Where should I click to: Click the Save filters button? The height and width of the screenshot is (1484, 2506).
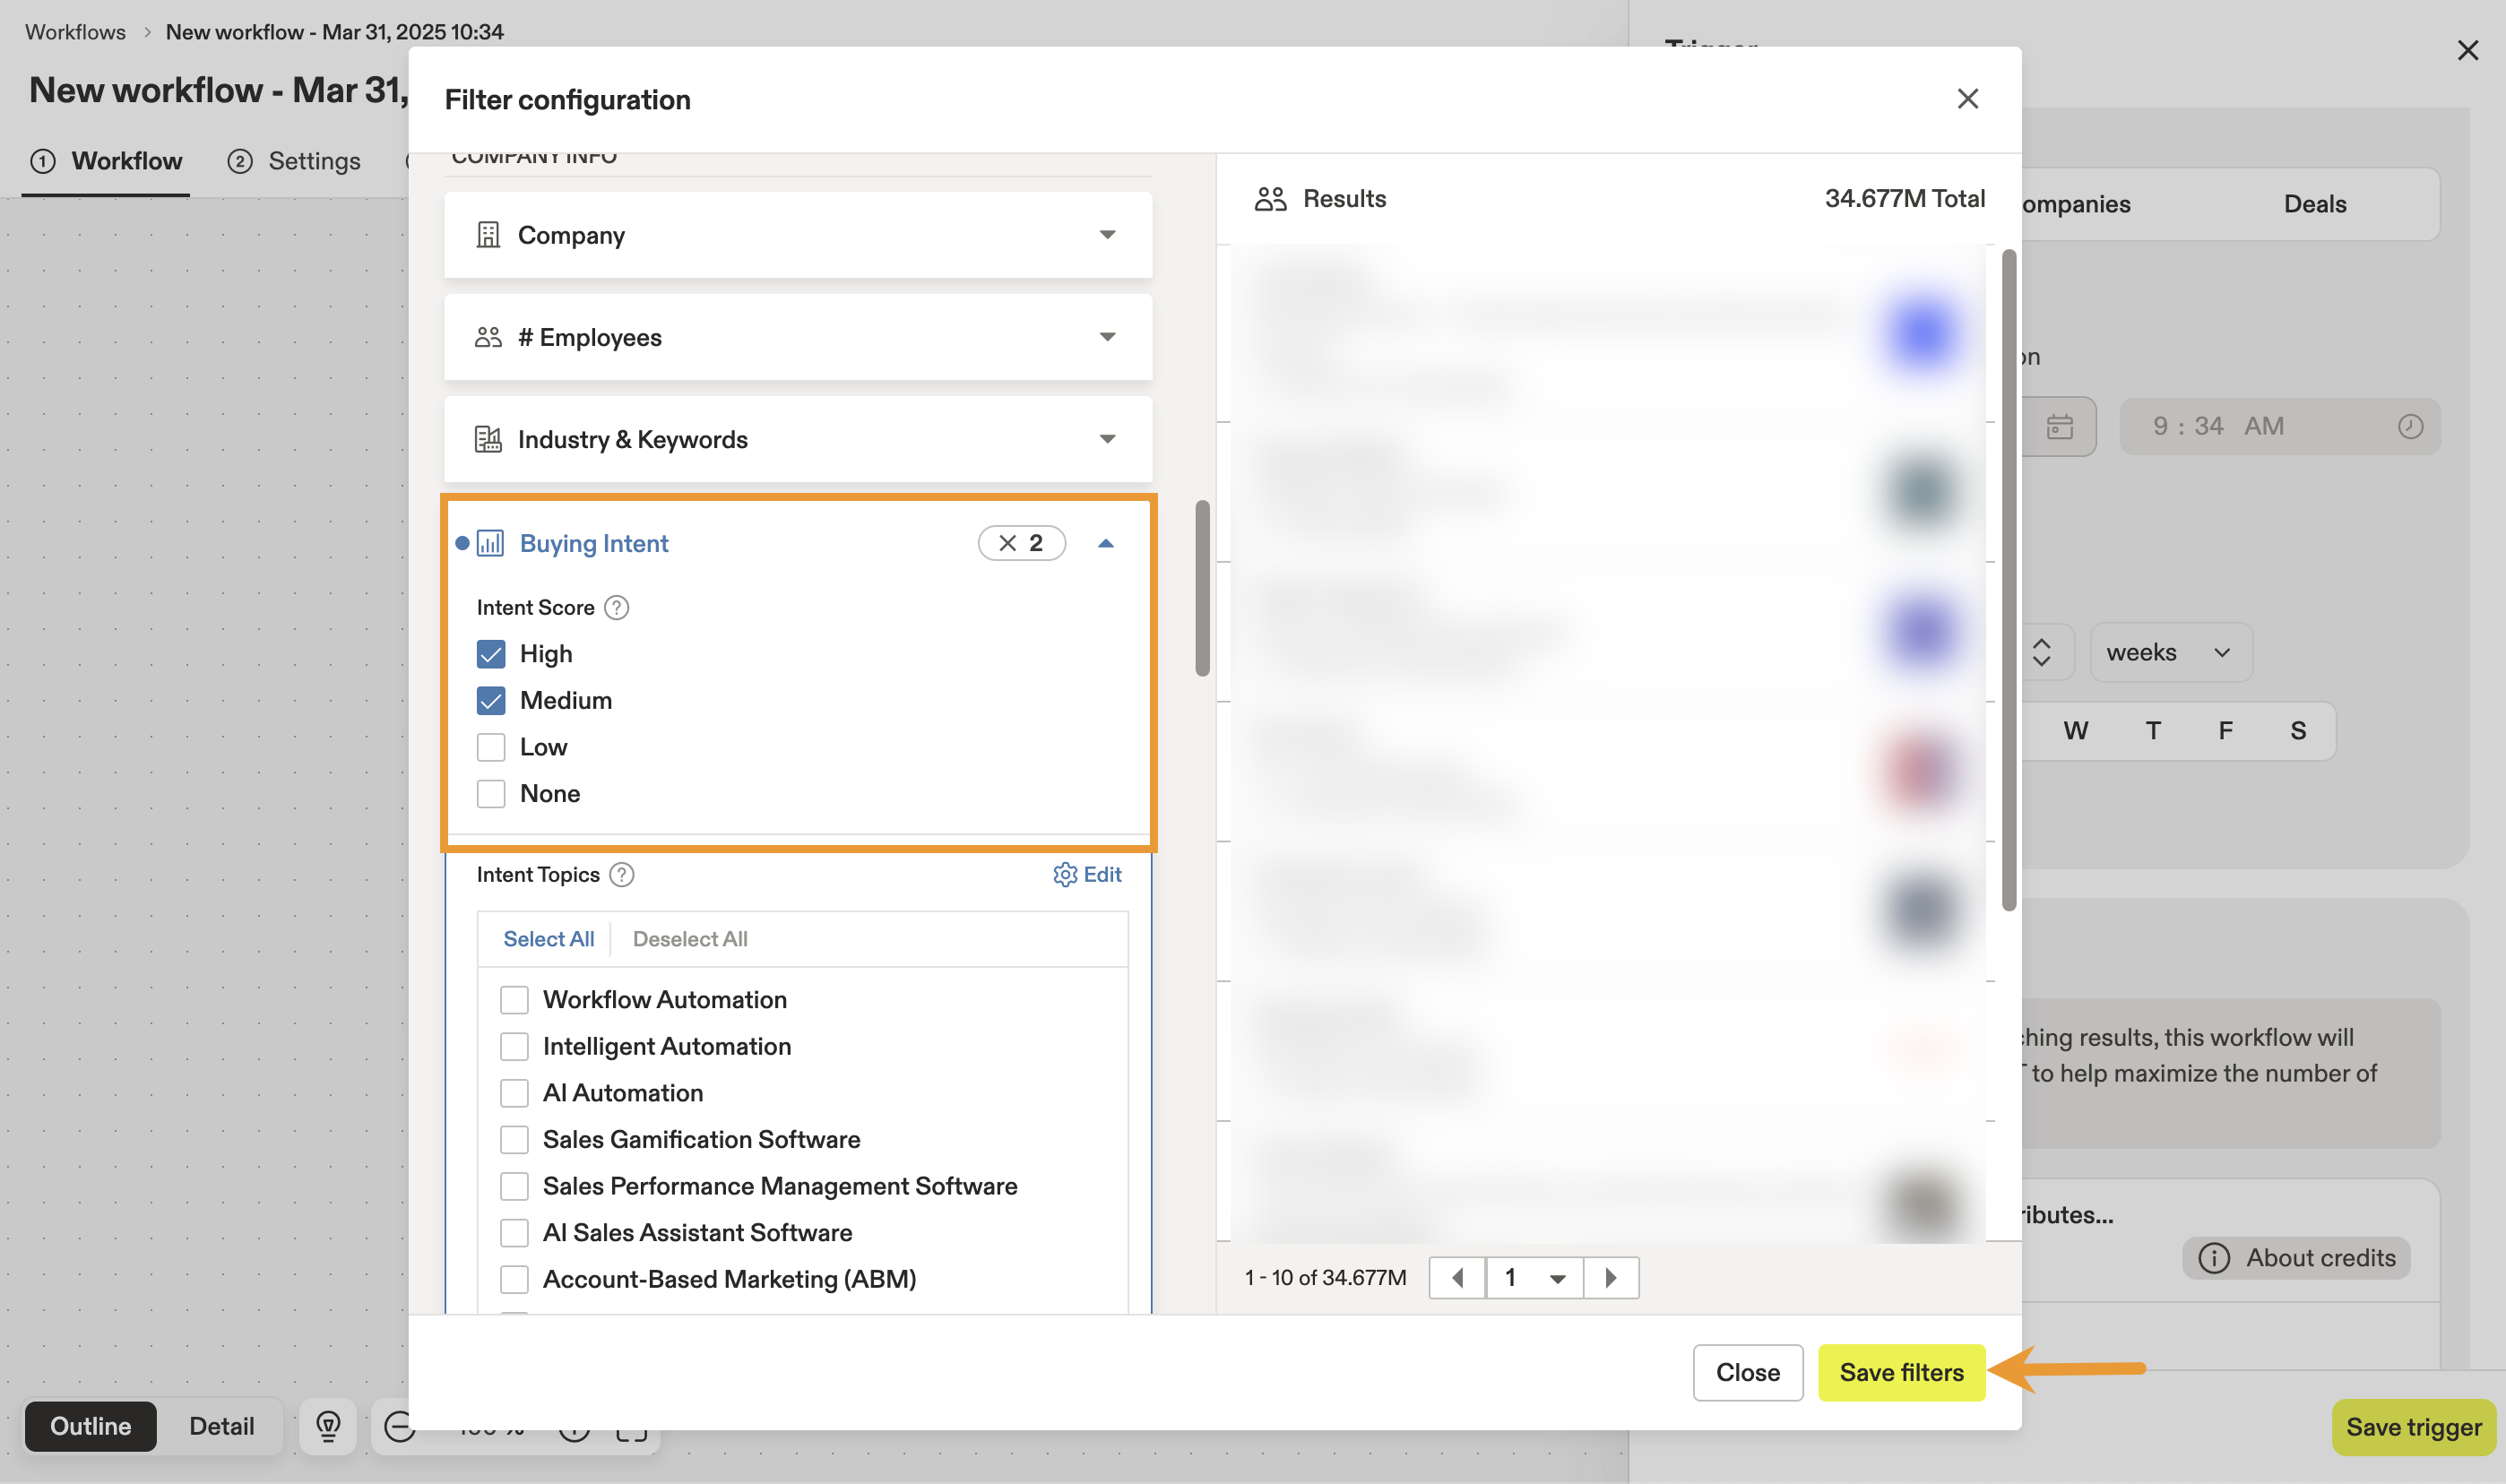pyautogui.click(x=1901, y=1372)
